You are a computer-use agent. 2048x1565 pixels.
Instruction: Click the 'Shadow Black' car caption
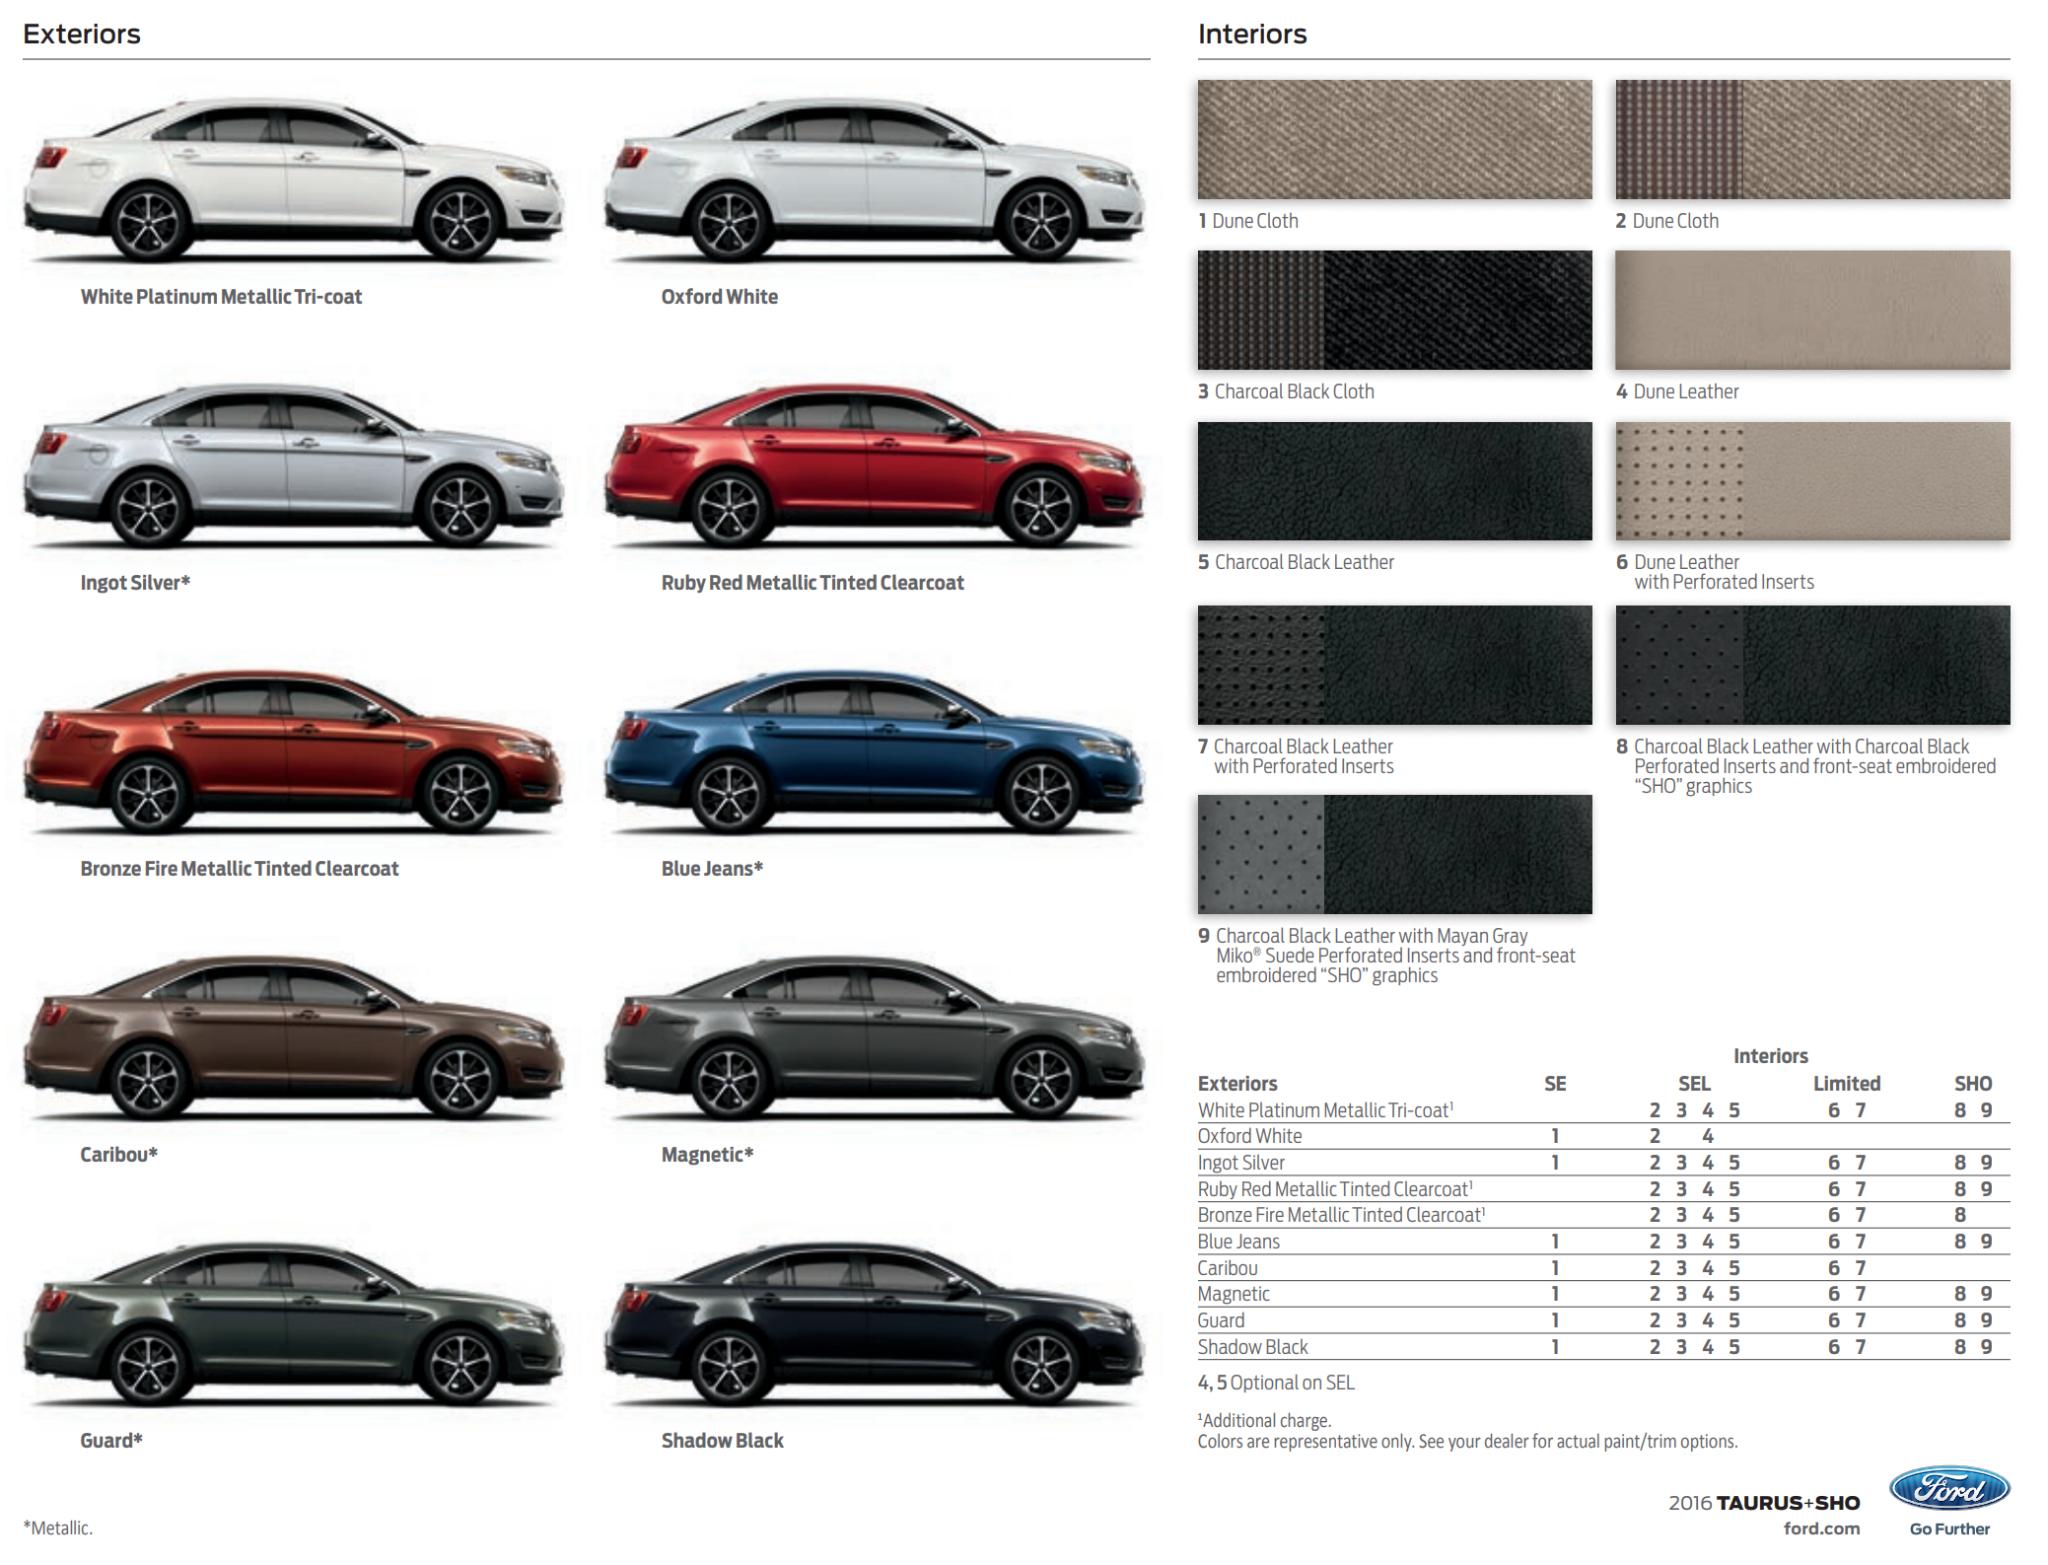pyautogui.click(x=722, y=1441)
